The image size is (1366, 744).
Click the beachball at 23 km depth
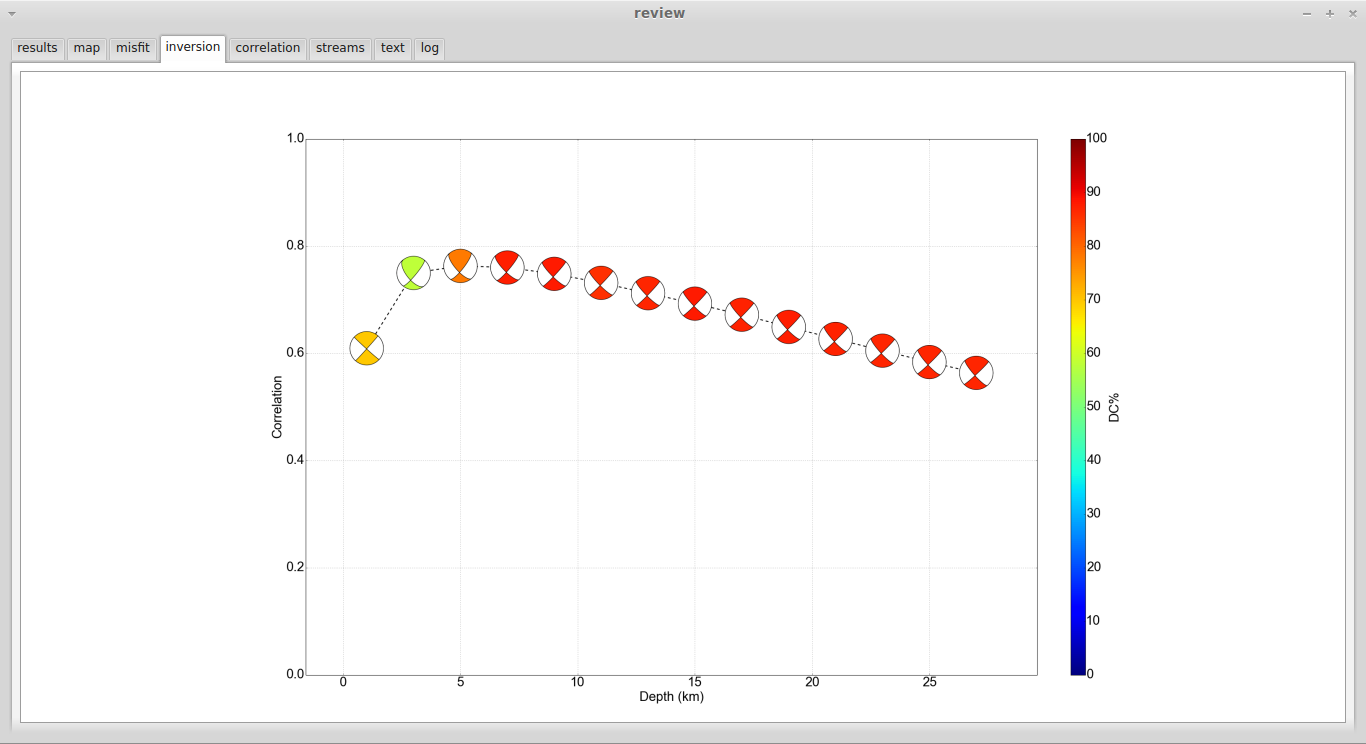point(883,351)
